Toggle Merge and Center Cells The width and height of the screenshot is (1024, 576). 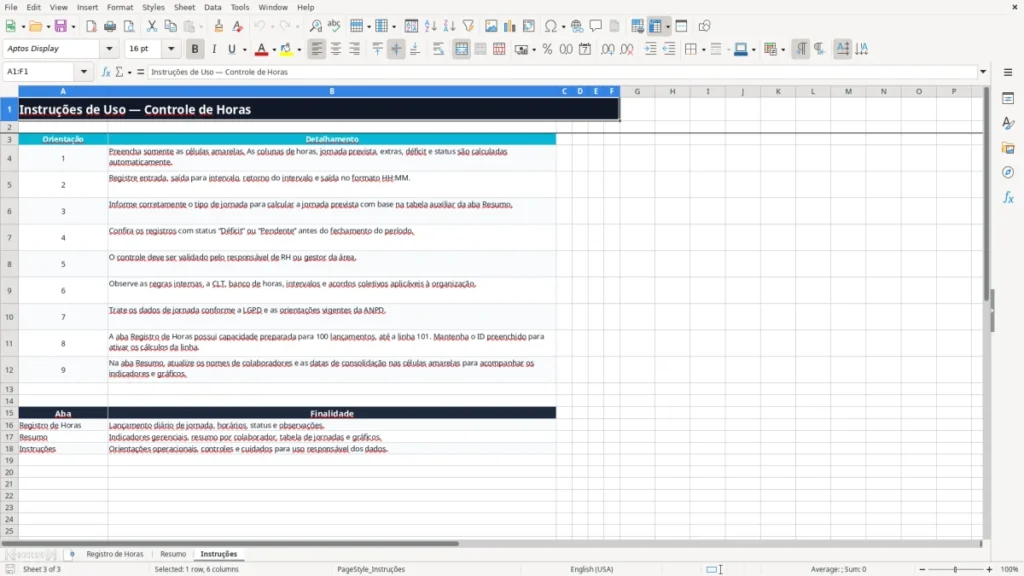click(462, 49)
